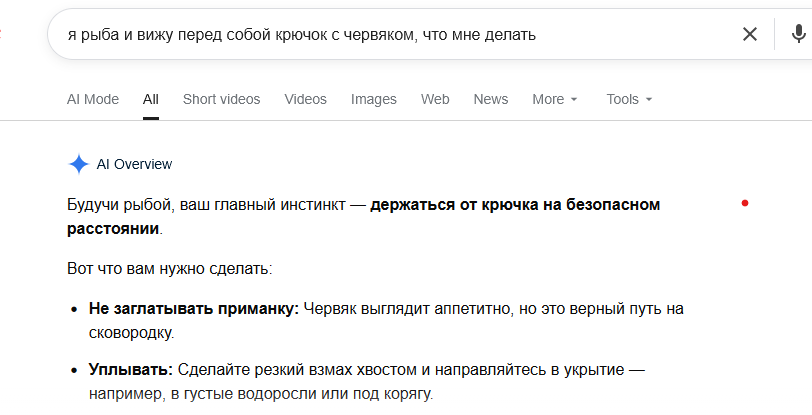Start voice search with the microphone icon
The width and height of the screenshot is (812, 415).
[x=798, y=35]
